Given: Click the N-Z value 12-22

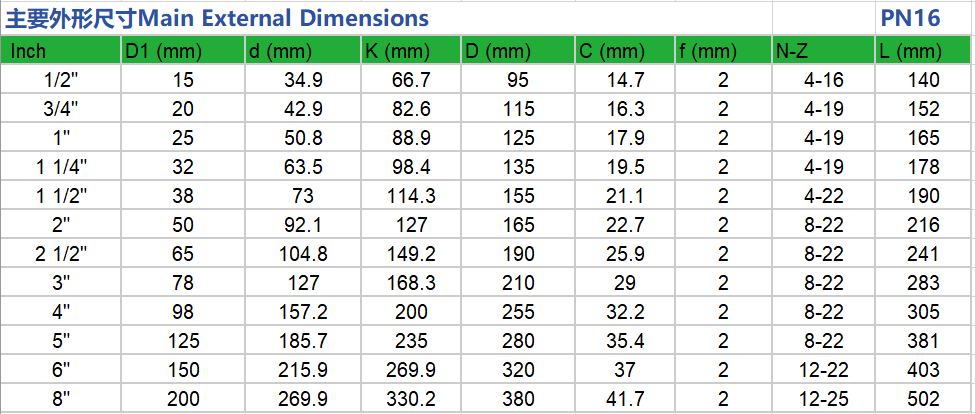Looking at the screenshot, I should (x=823, y=370).
